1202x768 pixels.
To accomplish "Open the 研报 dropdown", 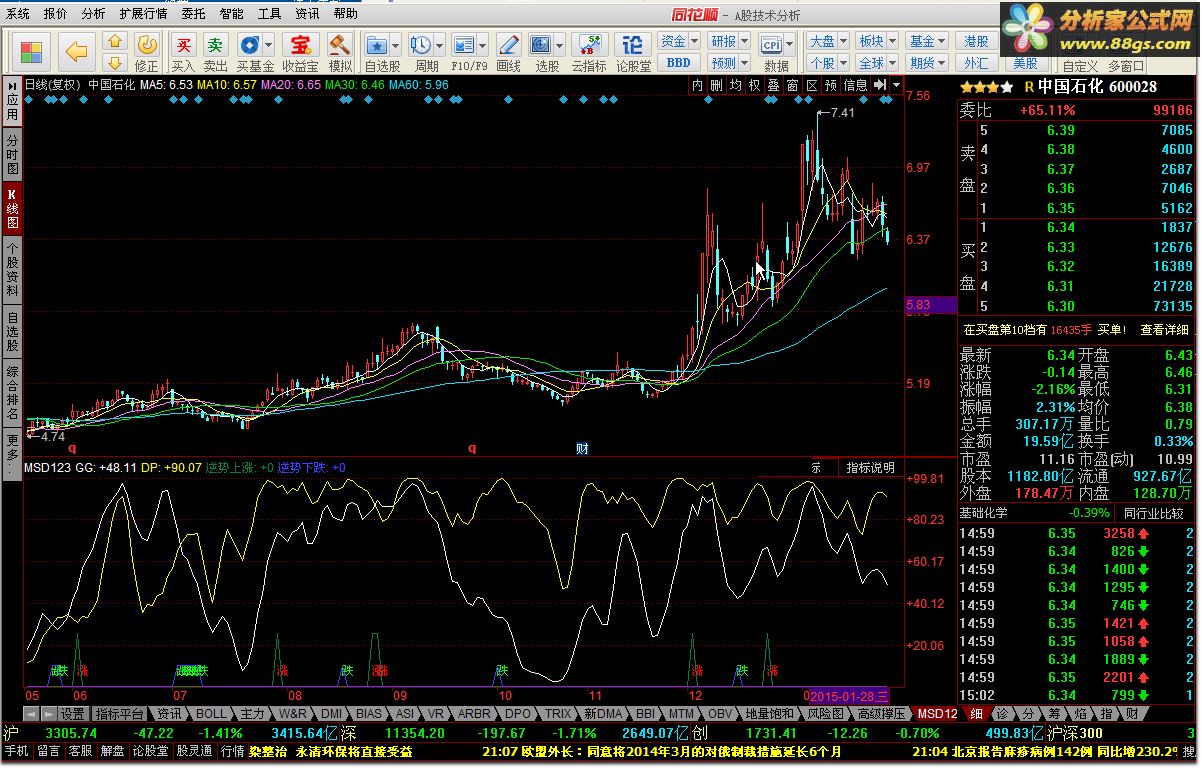I will click(x=728, y=41).
